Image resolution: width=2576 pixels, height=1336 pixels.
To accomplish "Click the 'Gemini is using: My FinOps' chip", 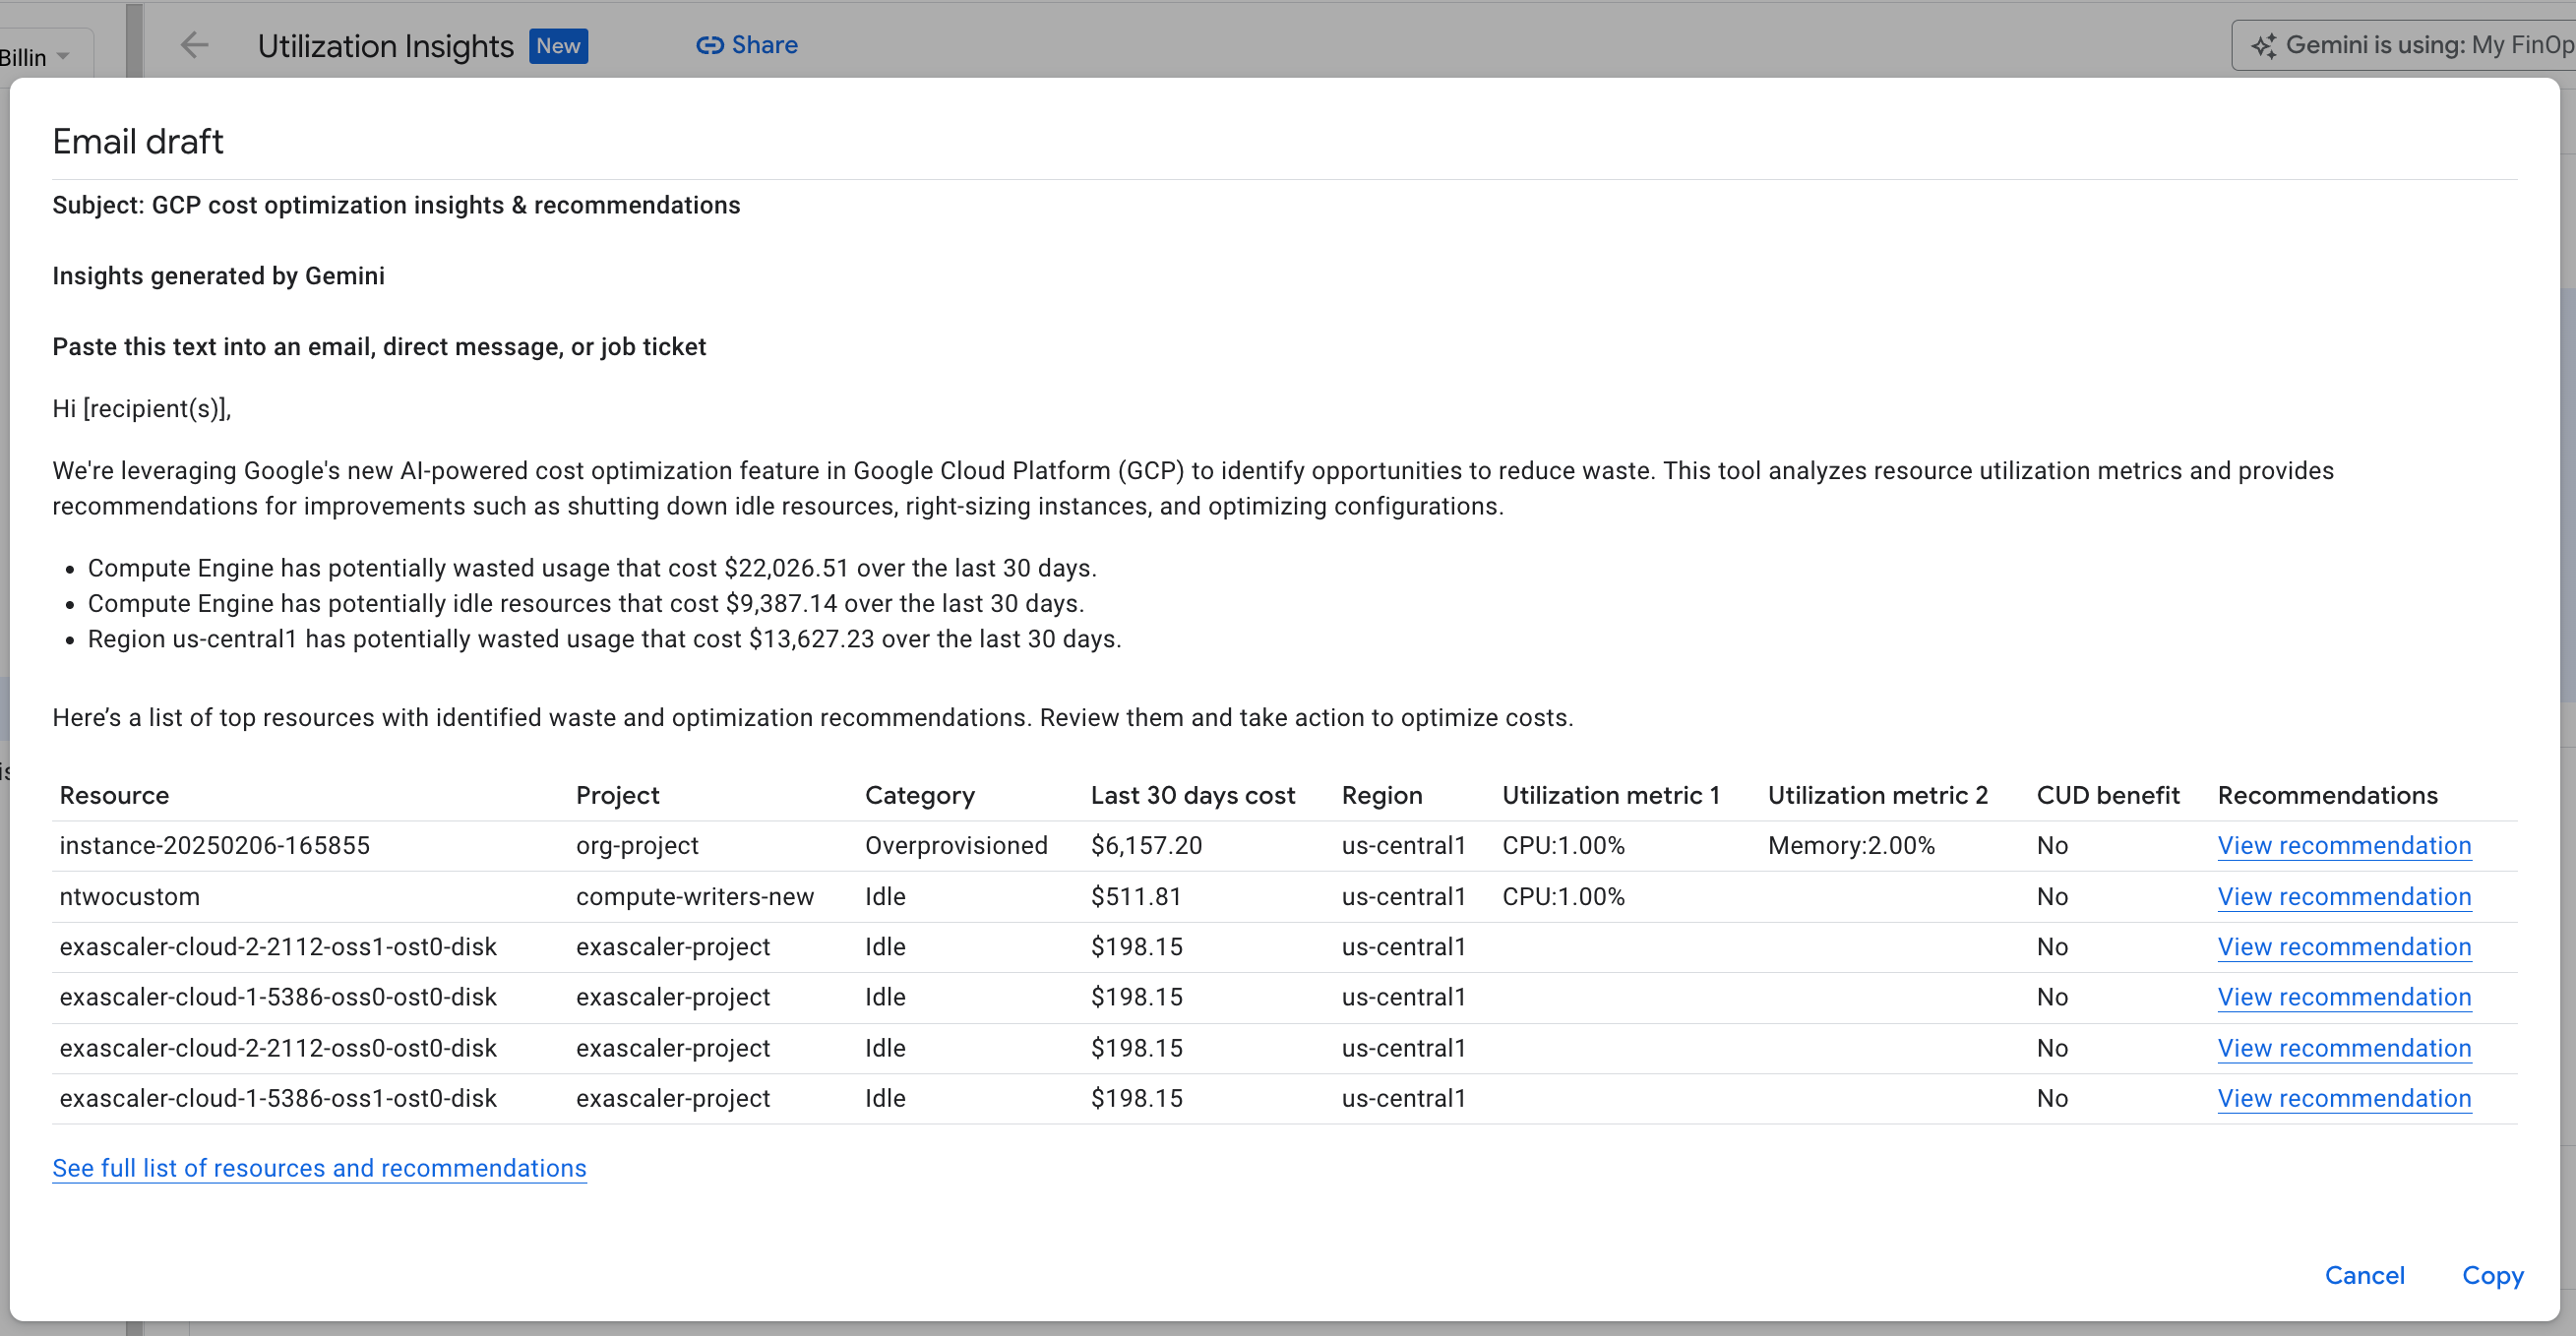I will (2420, 45).
